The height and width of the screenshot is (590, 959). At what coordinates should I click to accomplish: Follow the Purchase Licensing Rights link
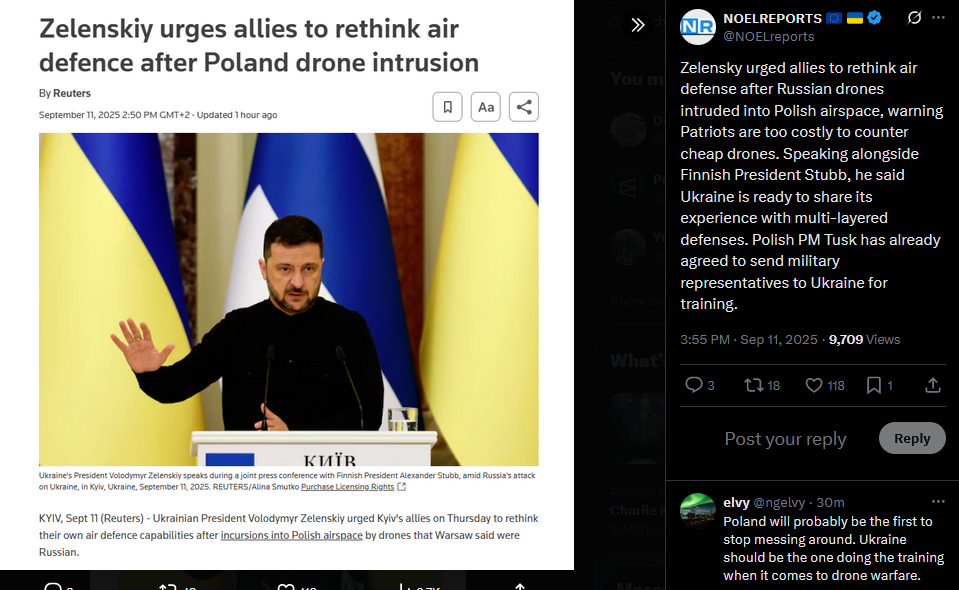[x=347, y=487]
